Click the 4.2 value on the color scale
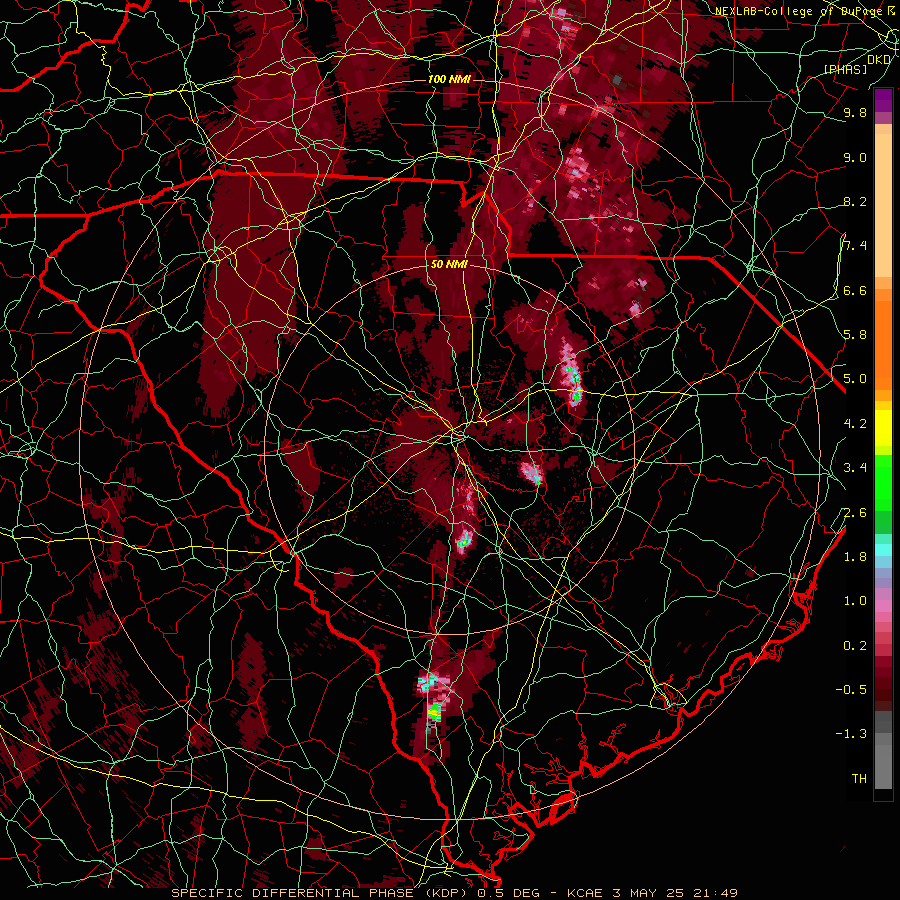This screenshot has width=900, height=900. [x=855, y=423]
